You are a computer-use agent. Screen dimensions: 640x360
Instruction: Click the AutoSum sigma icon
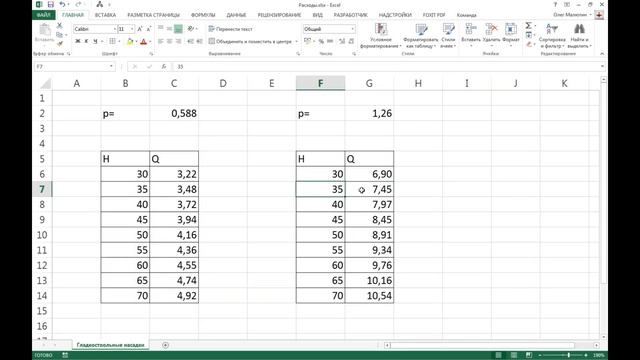(529, 26)
